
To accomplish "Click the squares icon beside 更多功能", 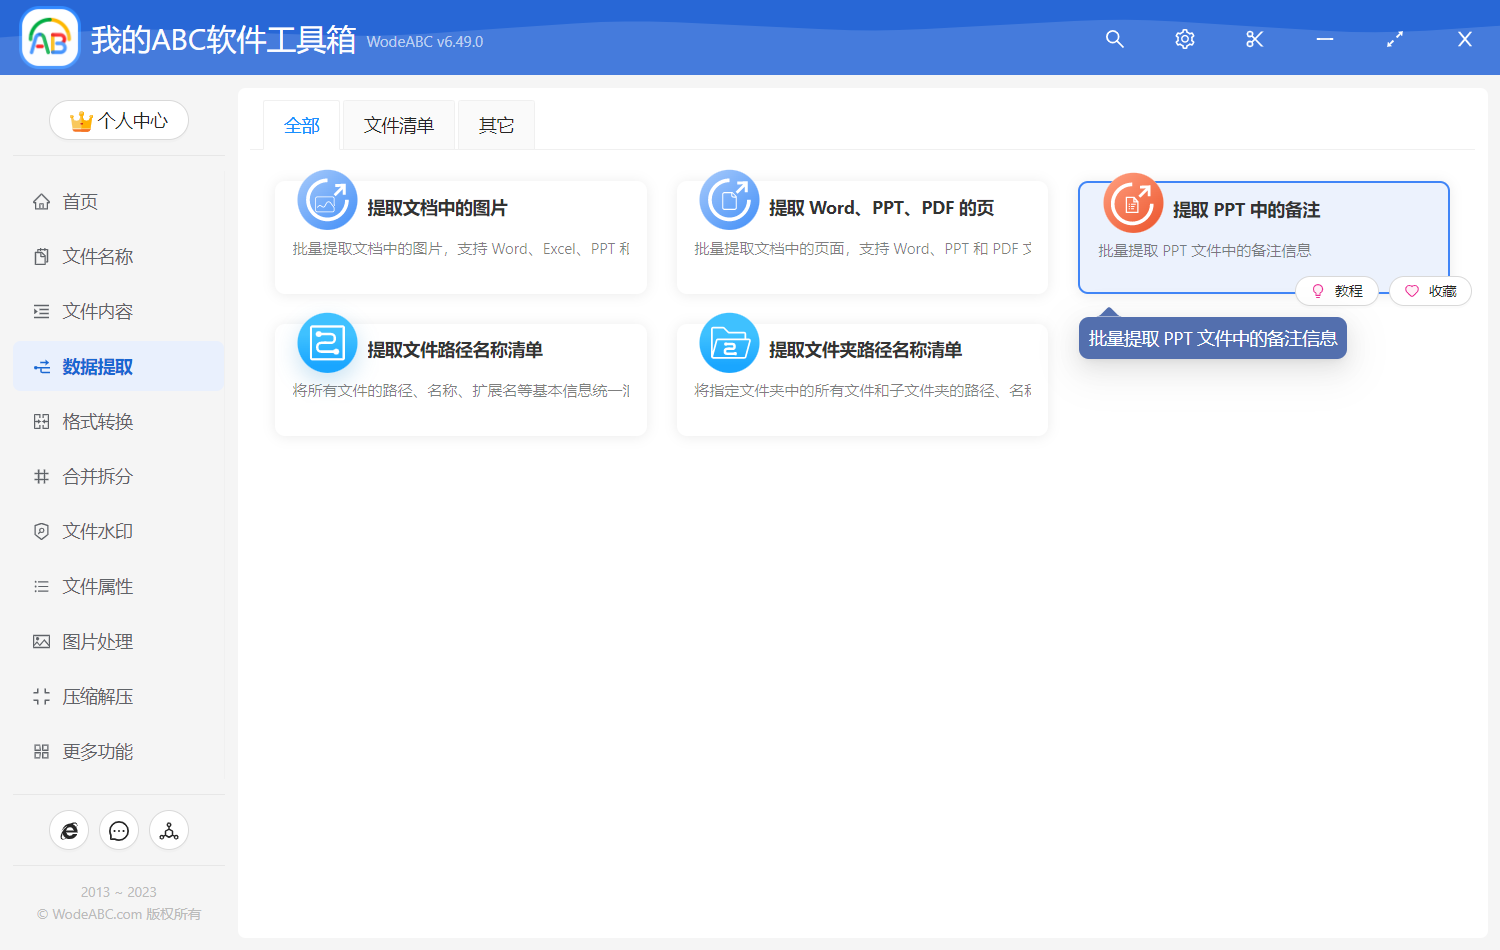I will pos(41,752).
